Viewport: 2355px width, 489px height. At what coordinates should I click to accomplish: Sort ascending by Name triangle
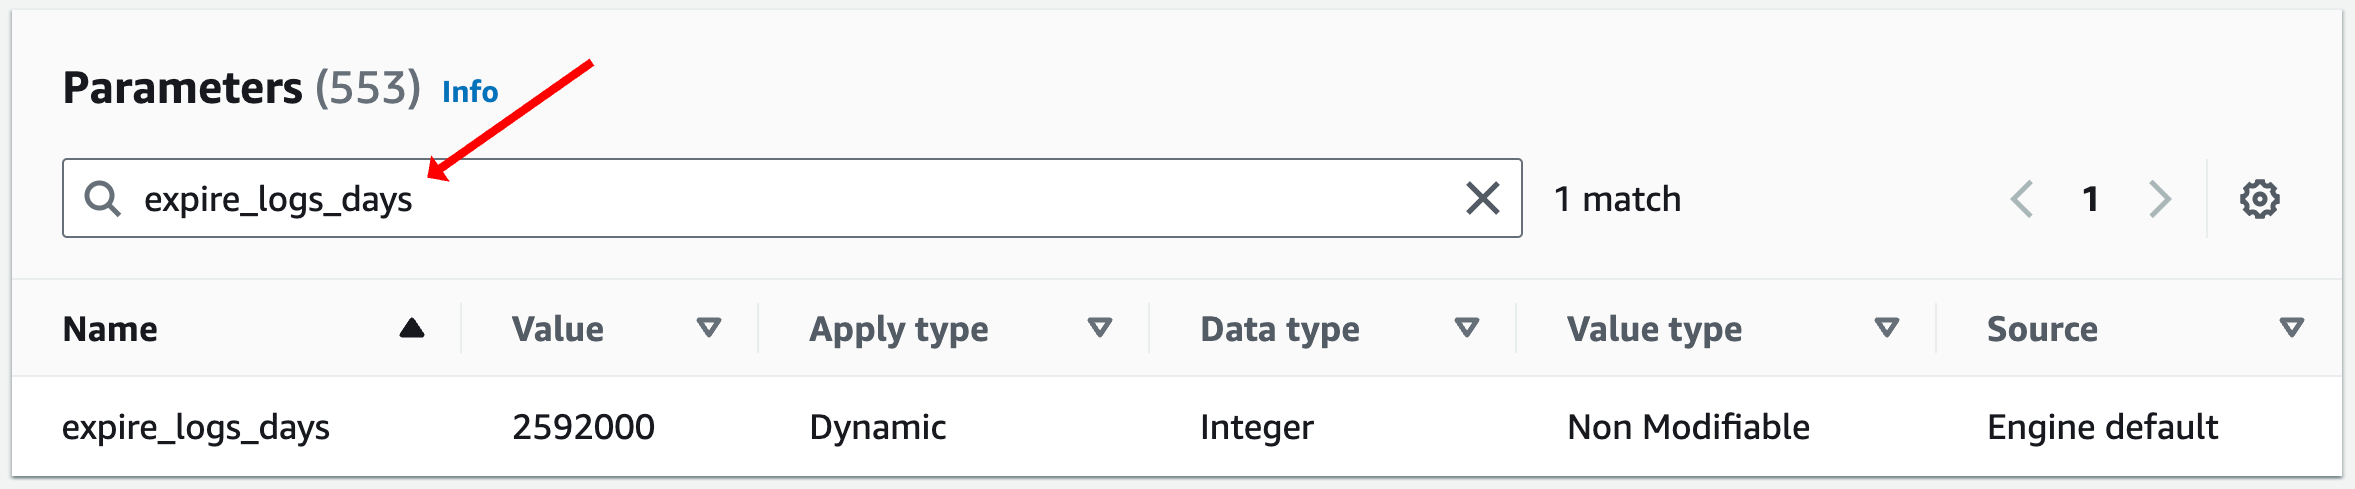point(412,328)
